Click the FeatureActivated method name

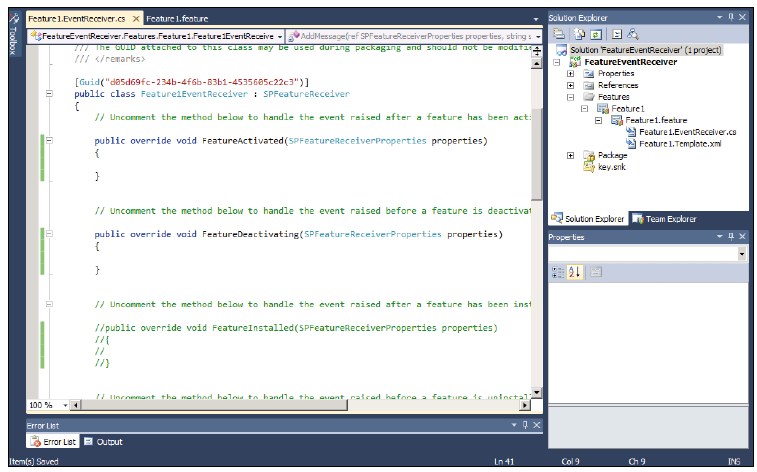242,141
